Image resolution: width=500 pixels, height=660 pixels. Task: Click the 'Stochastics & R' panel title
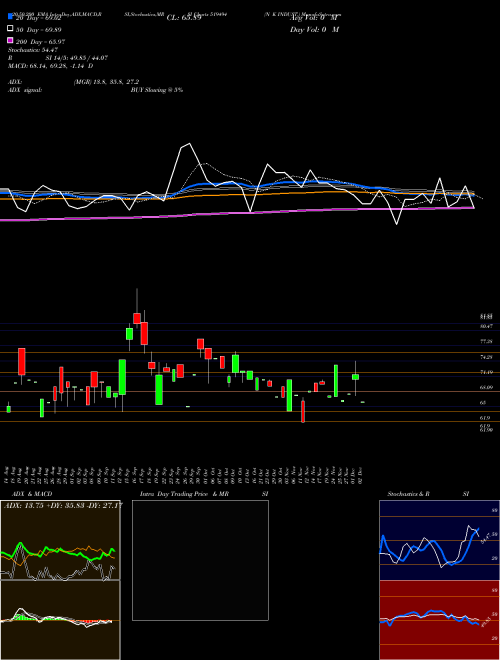tap(408, 494)
